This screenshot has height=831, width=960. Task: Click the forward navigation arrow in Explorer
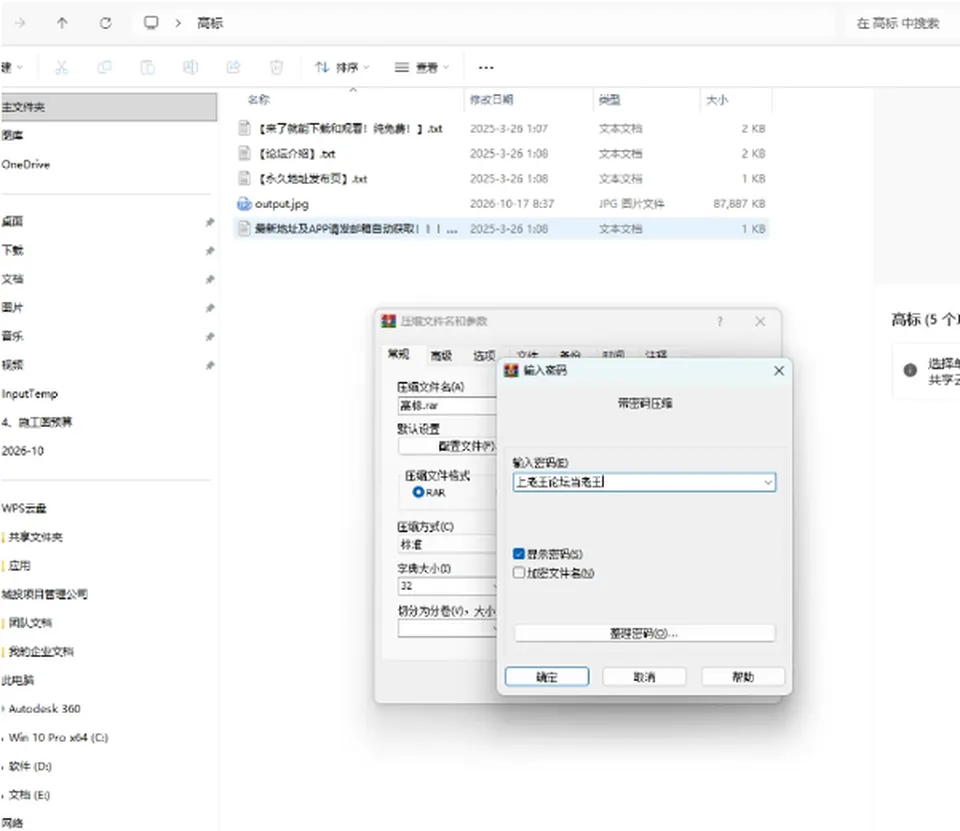pyautogui.click(x=20, y=23)
